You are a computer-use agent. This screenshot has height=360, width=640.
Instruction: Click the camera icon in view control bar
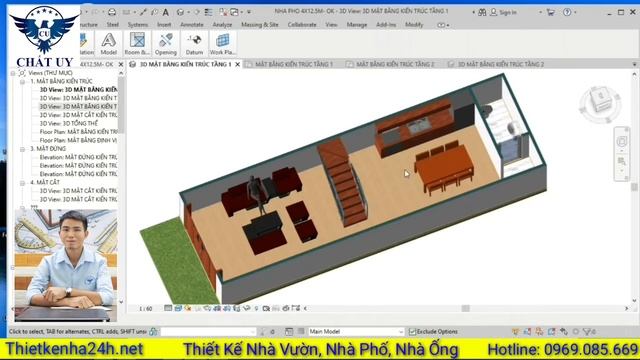pos(266,308)
